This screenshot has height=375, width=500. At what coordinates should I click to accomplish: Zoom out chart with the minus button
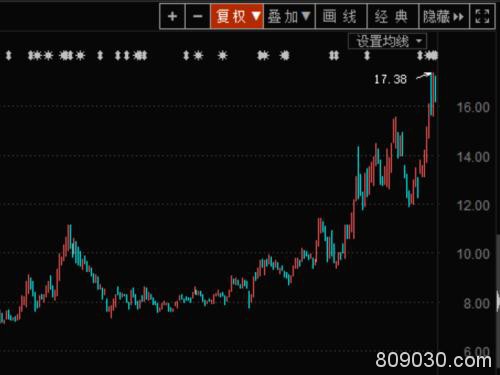pos(198,16)
